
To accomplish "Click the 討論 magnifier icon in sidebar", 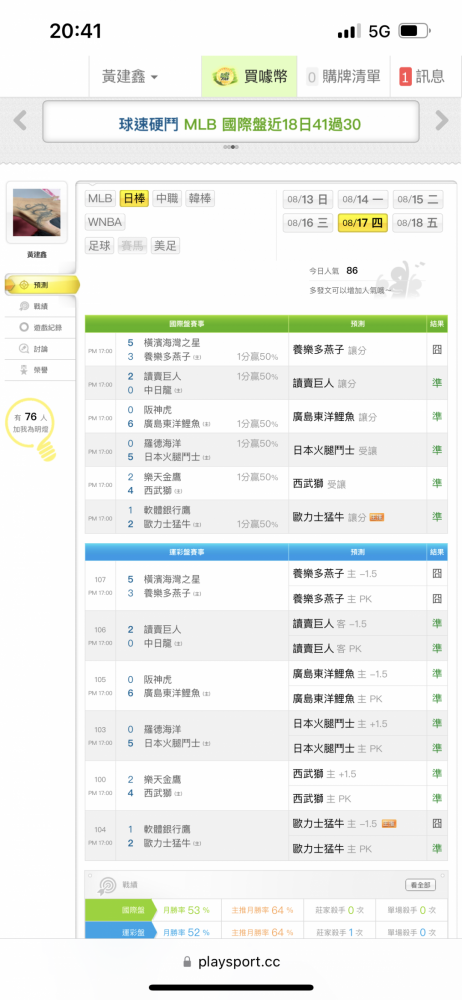I will 24,348.
